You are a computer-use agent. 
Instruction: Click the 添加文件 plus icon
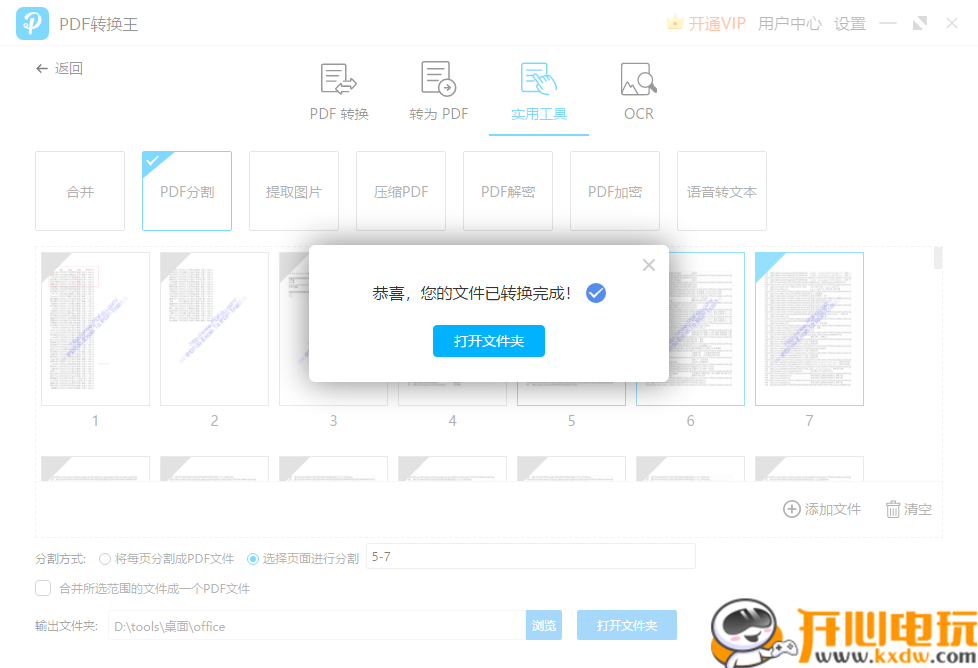point(790,509)
